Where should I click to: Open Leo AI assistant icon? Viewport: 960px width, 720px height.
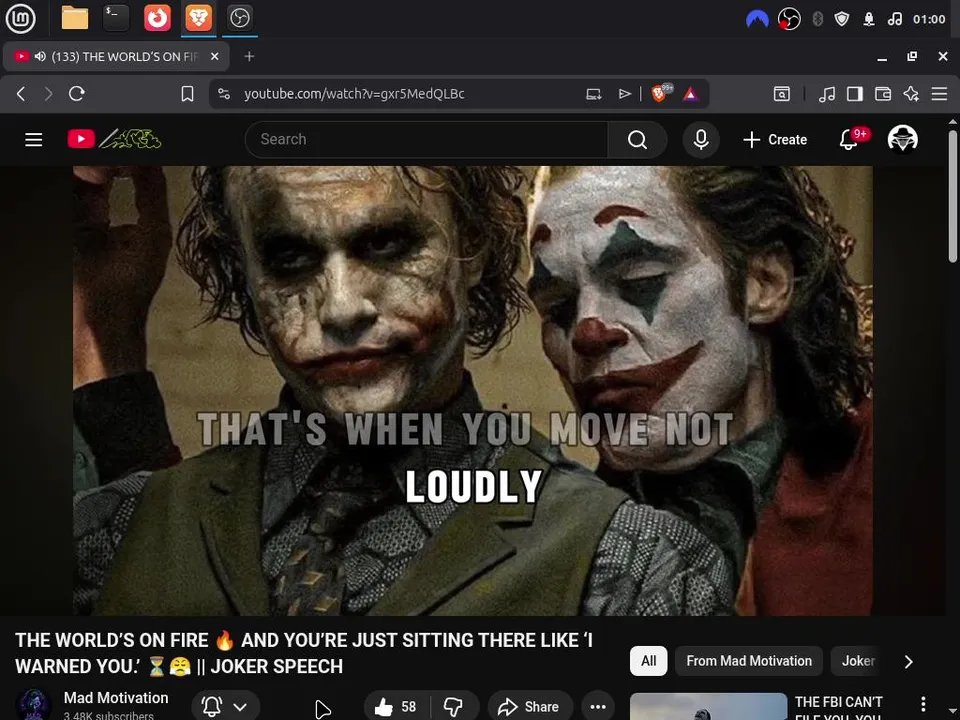(911, 94)
